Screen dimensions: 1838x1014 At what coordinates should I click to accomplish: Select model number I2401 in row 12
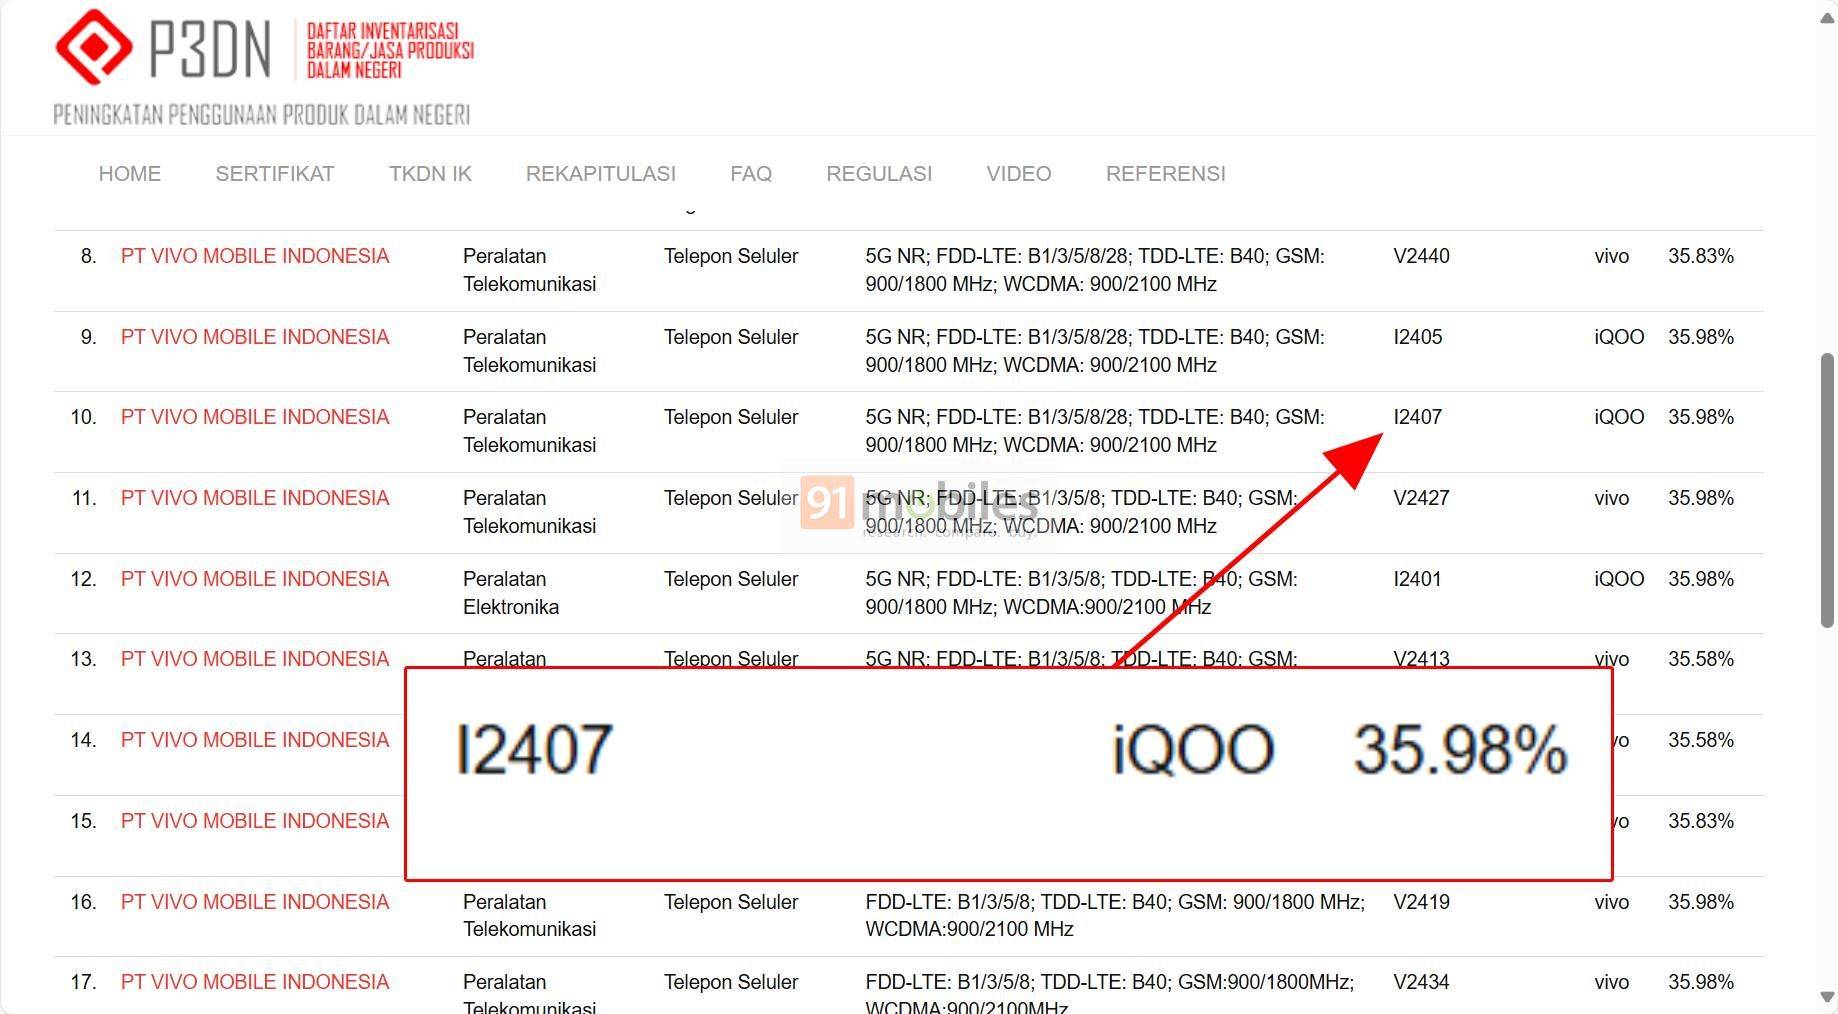click(x=1417, y=579)
